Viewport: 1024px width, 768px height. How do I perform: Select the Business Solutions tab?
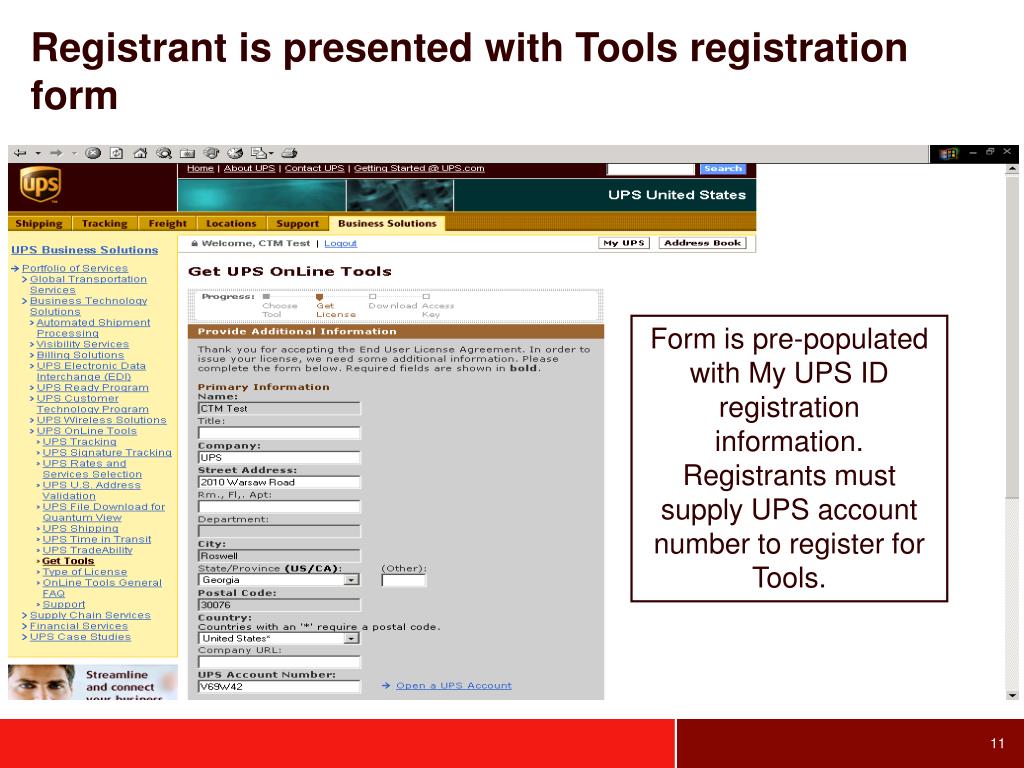click(x=387, y=223)
